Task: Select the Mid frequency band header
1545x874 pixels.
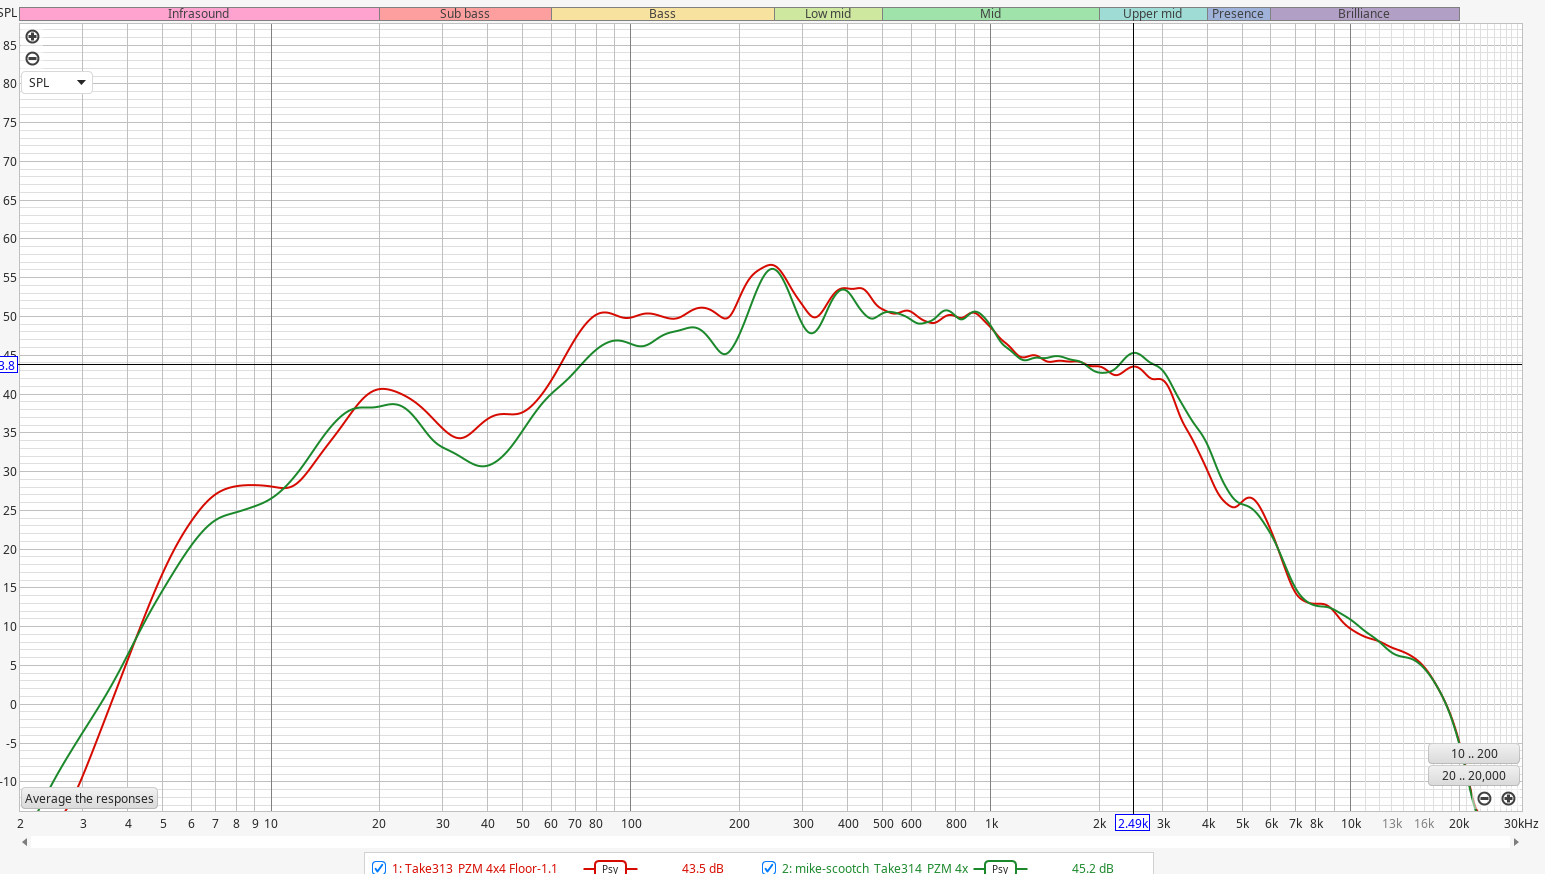Action: click(x=990, y=14)
